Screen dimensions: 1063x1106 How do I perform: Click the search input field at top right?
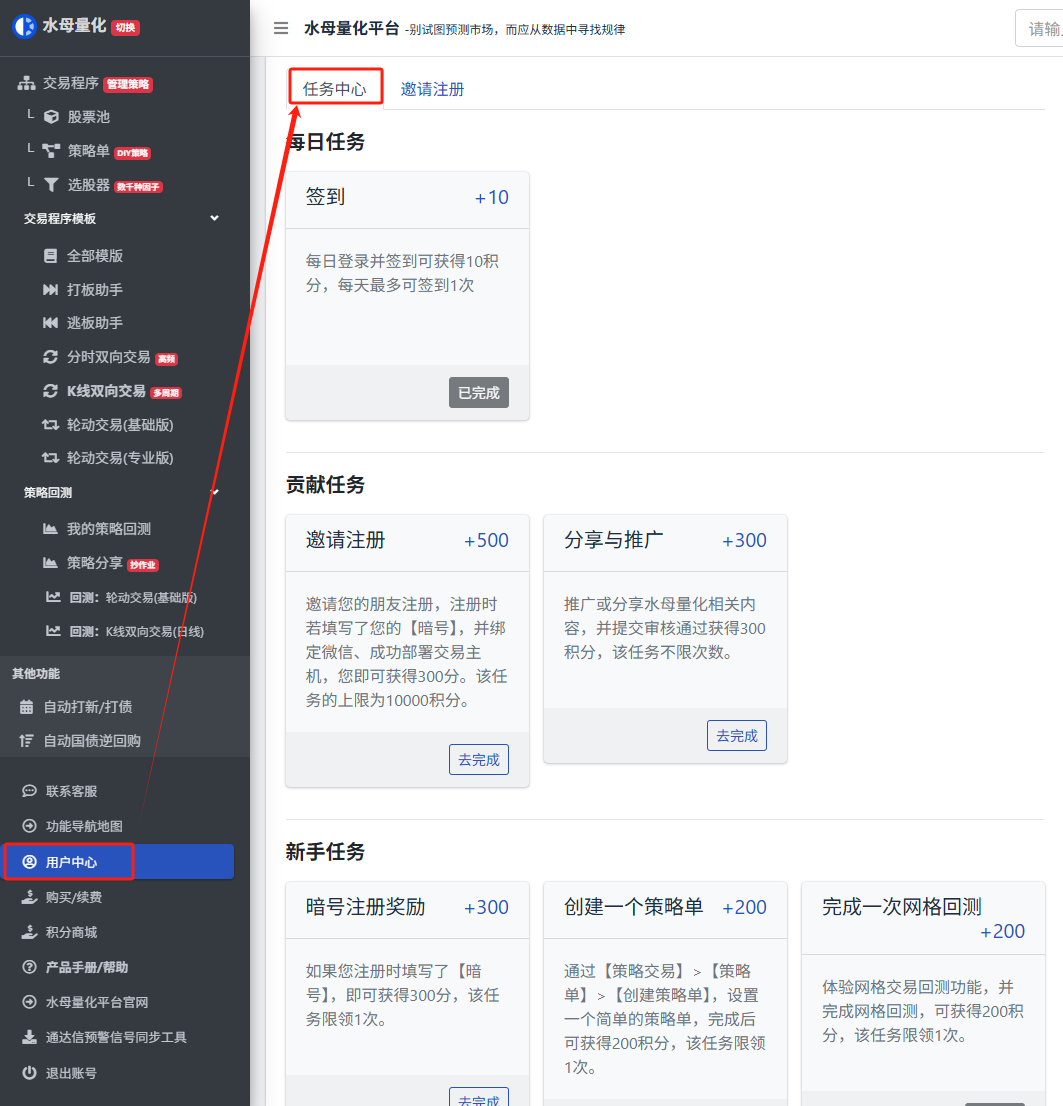tap(1040, 29)
